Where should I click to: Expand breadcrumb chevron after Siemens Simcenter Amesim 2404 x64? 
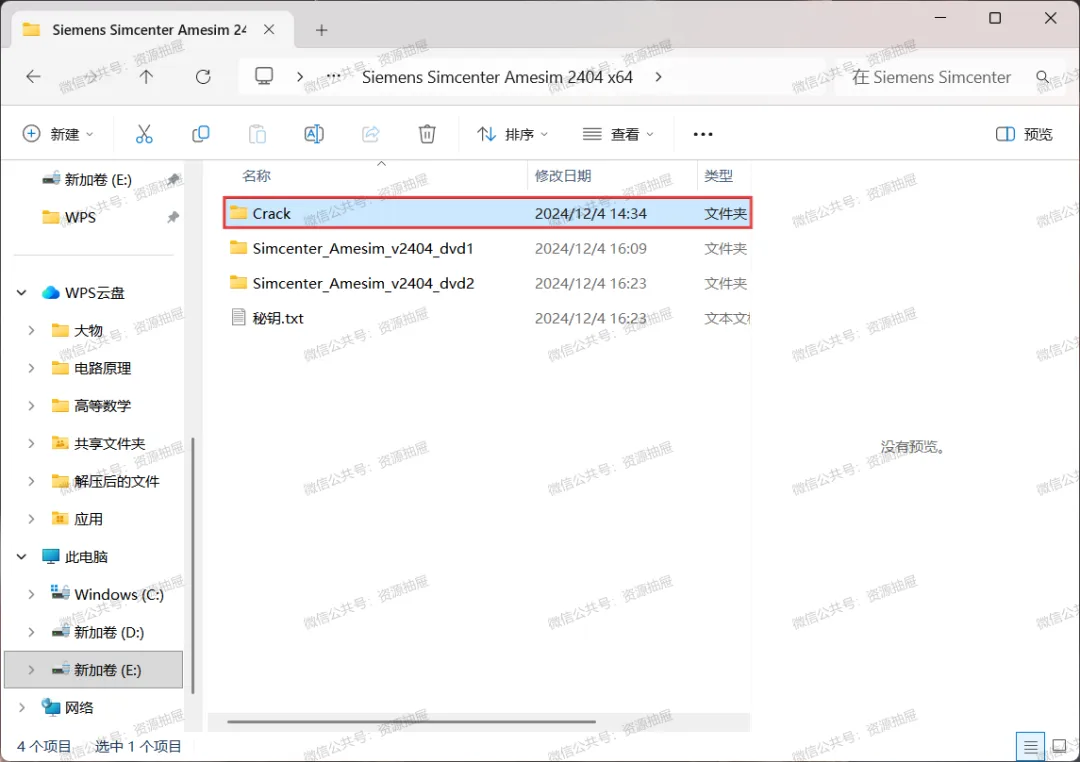pyautogui.click(x=658, y=76)
